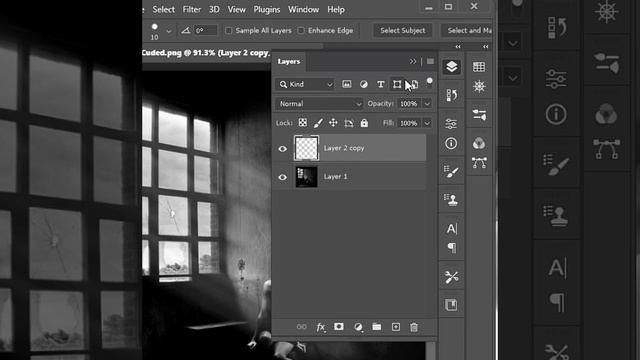Enable Enhance Edge checkbox
The width and height of the screenshot is (640, 360).
(x=301, y=31)
